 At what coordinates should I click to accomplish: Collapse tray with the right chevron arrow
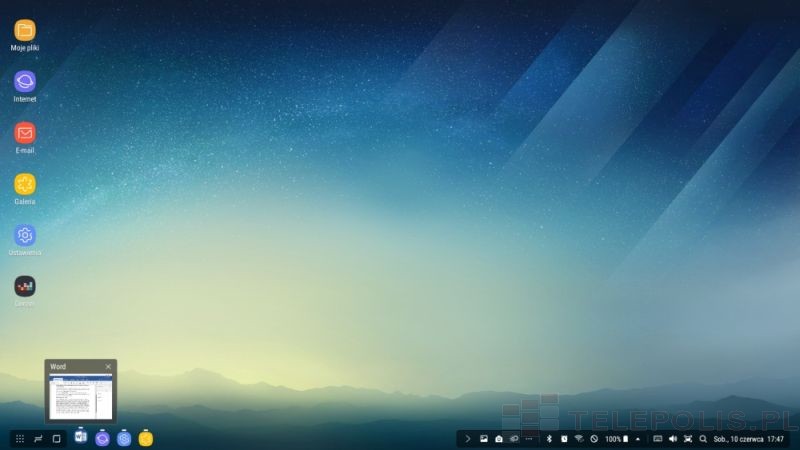(x=467, y=439)
